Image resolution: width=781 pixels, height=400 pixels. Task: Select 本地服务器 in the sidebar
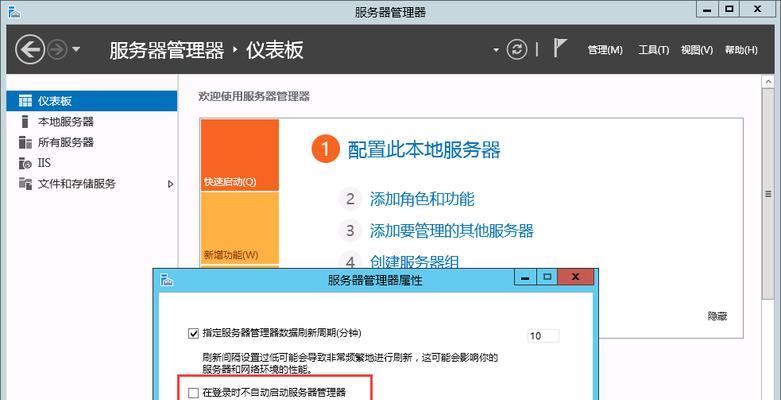point(92,122)
